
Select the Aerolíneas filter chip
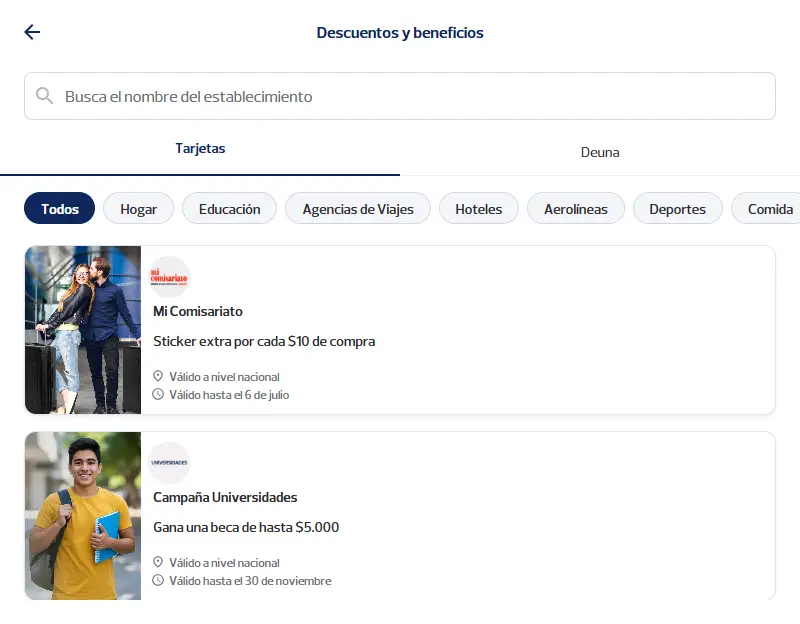[x=576, y=208]
